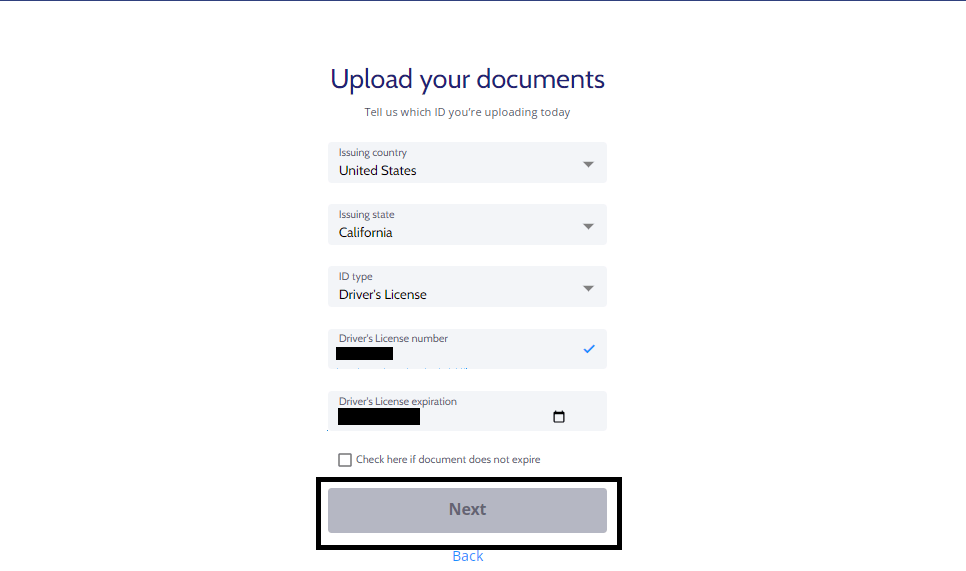966x571 pixels.
Task: Click the Issuing state field label
Action: point(367,214)
